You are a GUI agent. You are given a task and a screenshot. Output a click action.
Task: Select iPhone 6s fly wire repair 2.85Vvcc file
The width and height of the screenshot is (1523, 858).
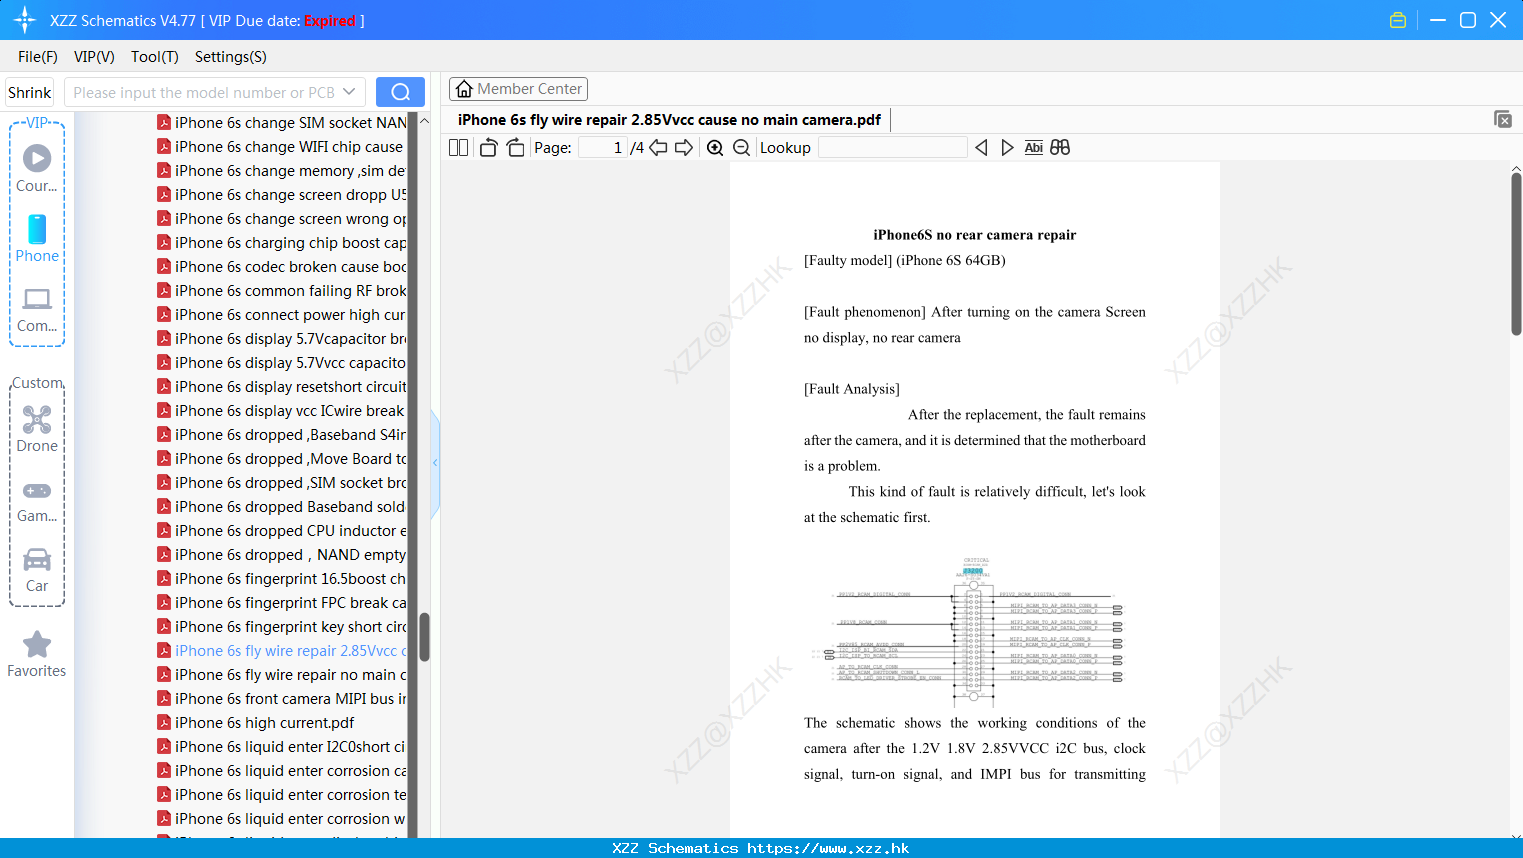point(281,651)
